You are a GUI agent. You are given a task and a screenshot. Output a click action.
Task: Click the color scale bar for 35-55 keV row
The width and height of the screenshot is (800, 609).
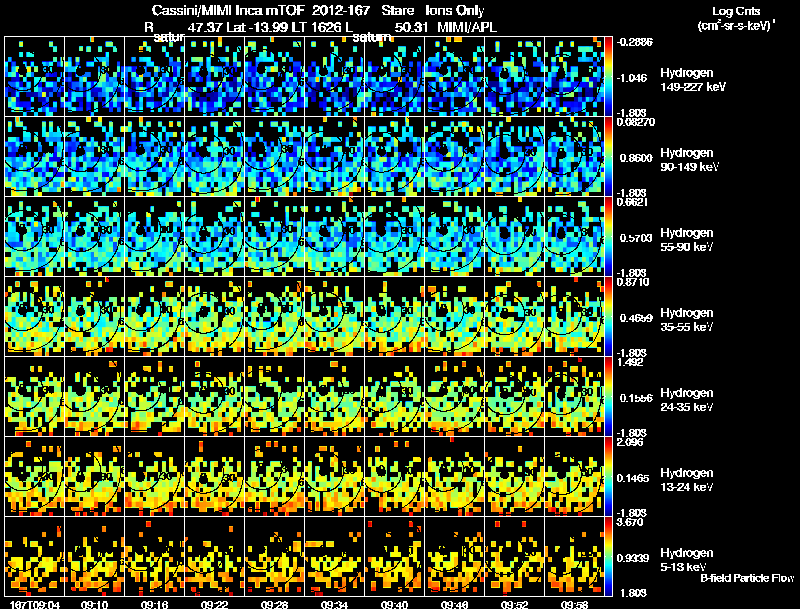608,316
